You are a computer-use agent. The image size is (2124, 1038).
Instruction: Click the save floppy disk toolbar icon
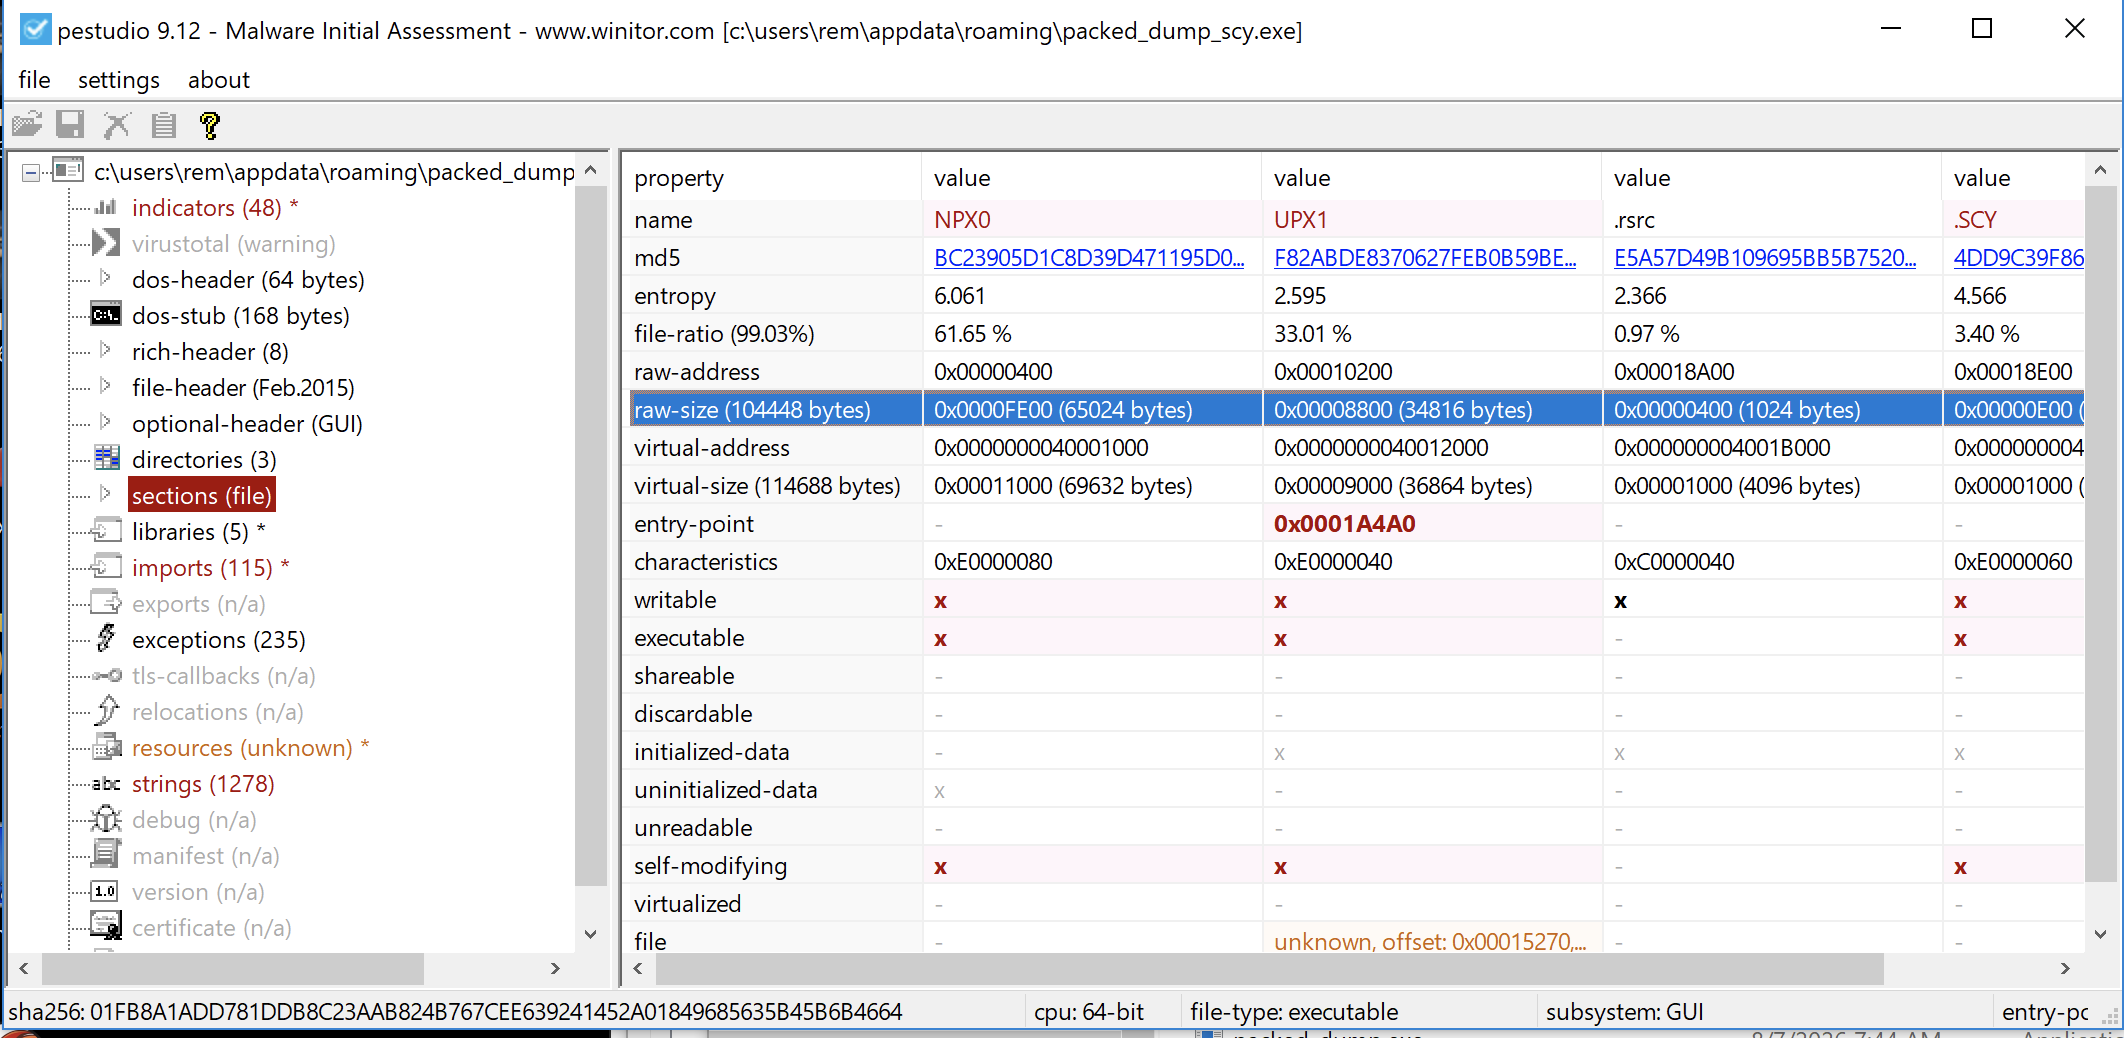pos(70,125)
